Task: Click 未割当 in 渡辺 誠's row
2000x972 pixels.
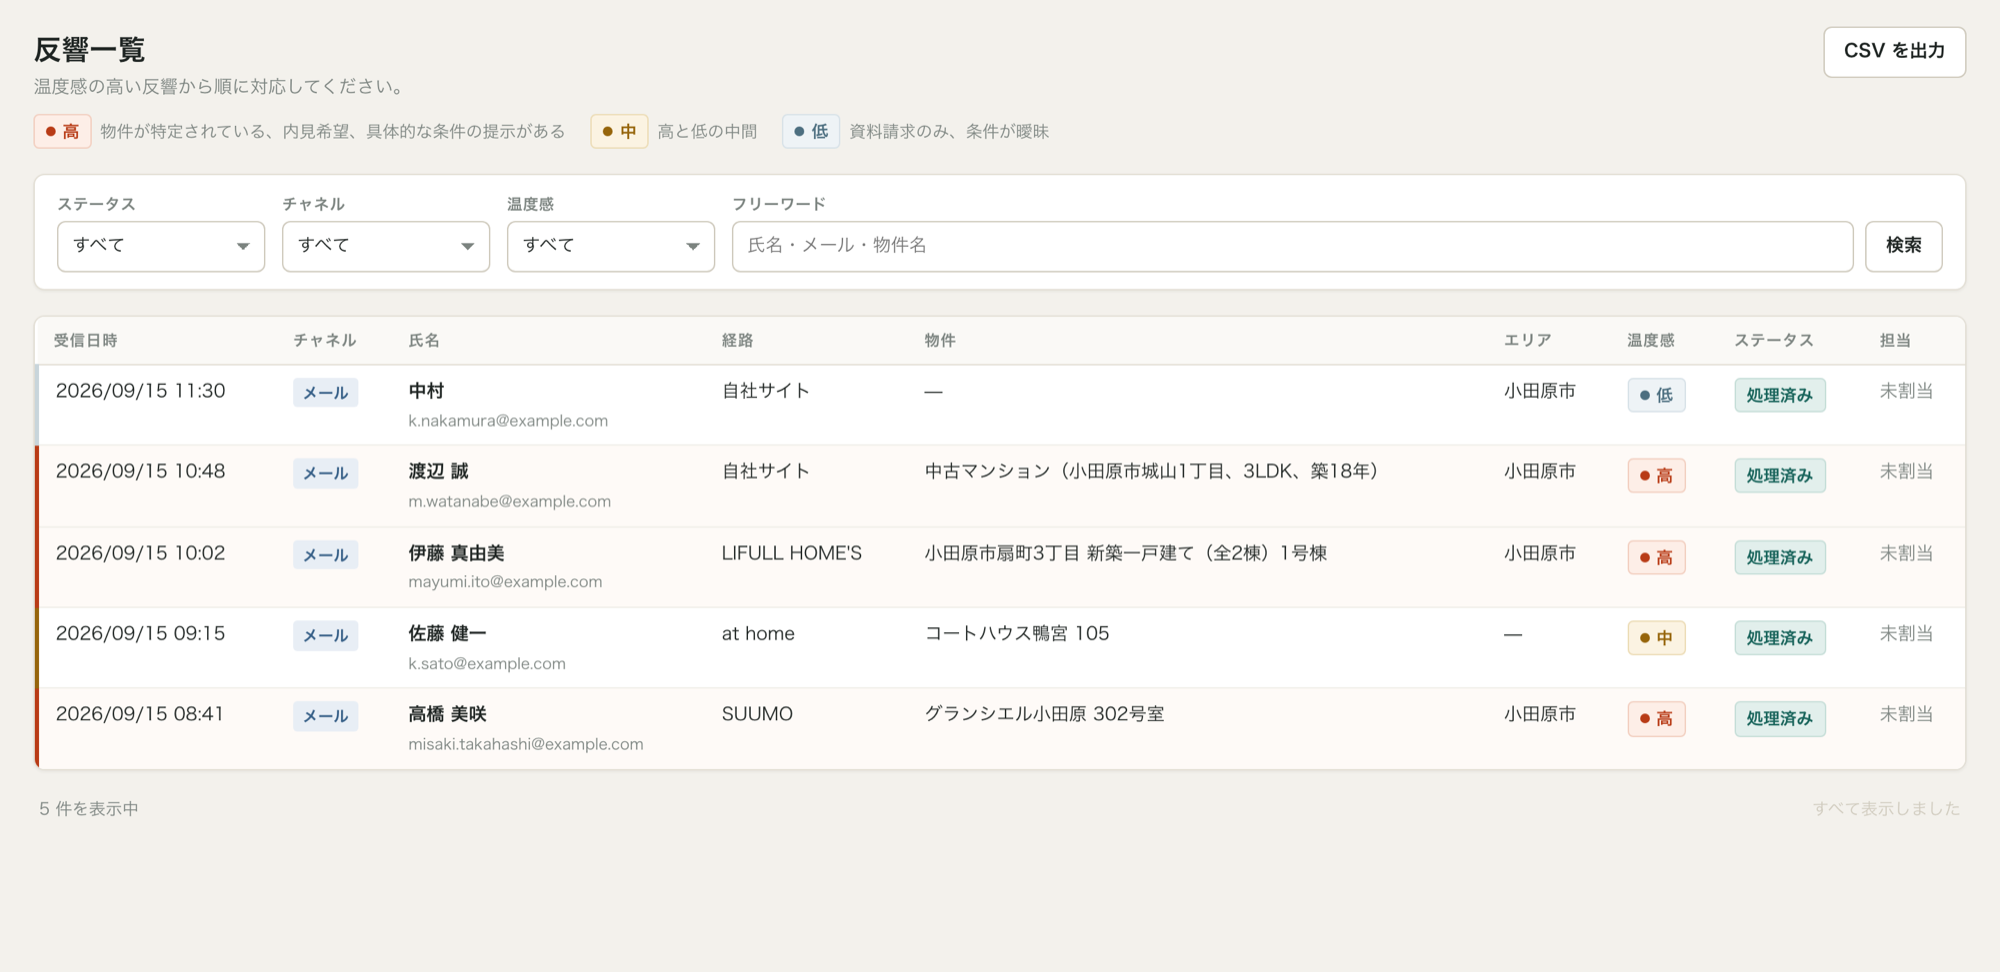Action: [1906, 471]
